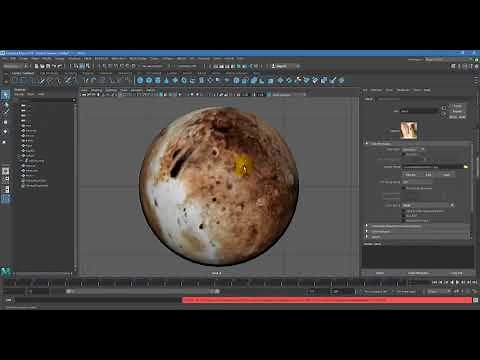Play the animation forwards

click(457, 282)
